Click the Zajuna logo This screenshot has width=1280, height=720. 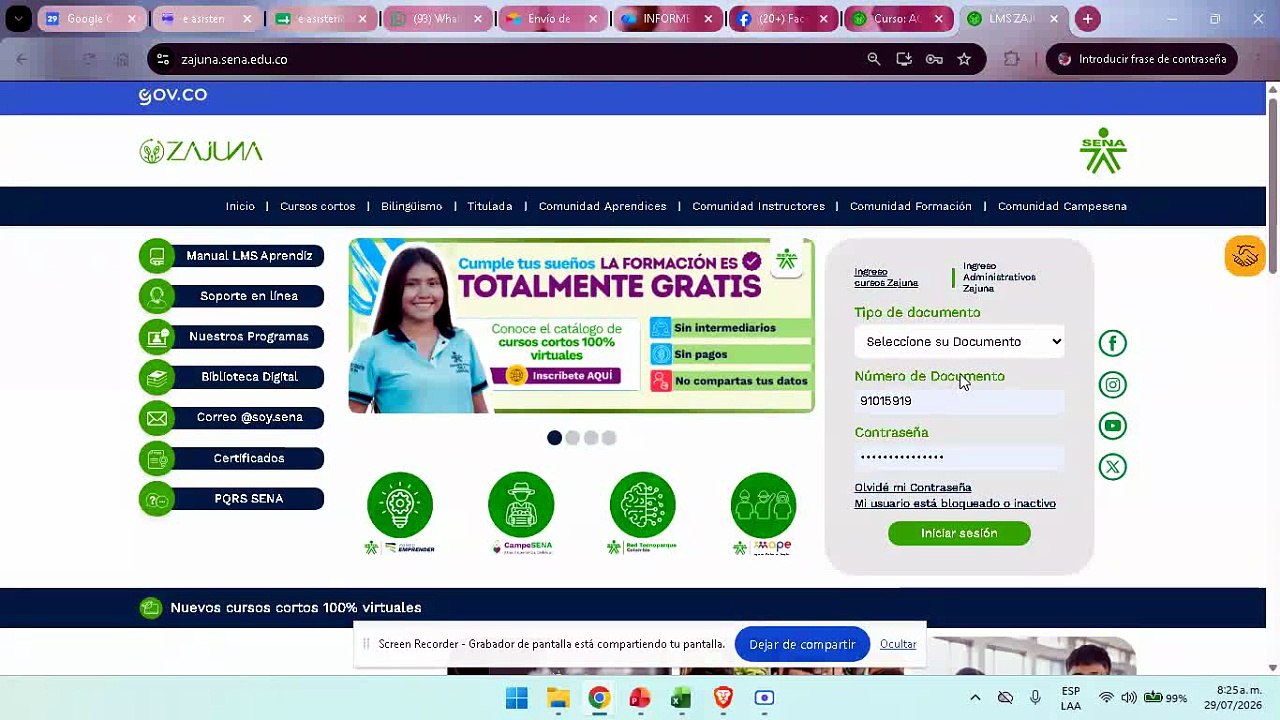(x=201, y=151)
